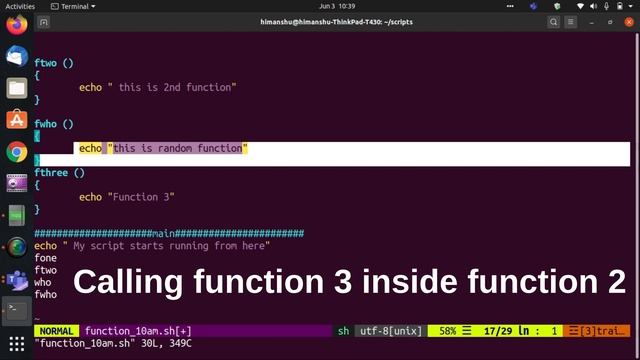Click the closing brace of fthree

(37, 209)
